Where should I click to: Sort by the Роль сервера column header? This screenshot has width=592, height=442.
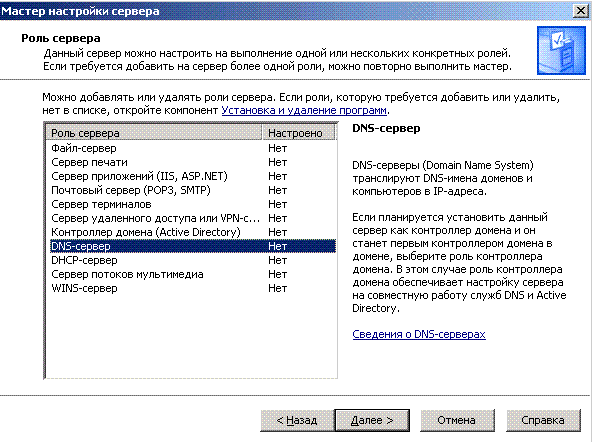154,133
